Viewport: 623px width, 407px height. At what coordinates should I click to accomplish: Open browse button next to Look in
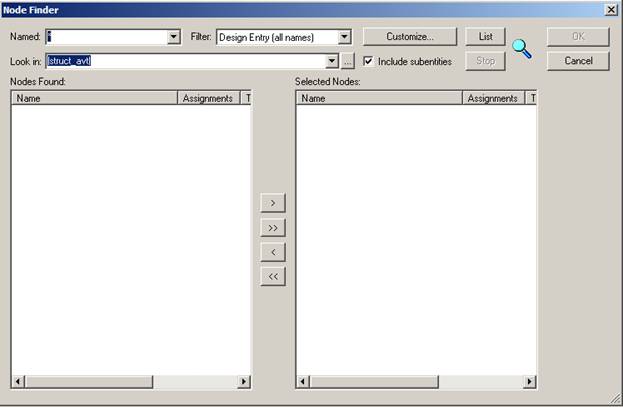(348, 62)
